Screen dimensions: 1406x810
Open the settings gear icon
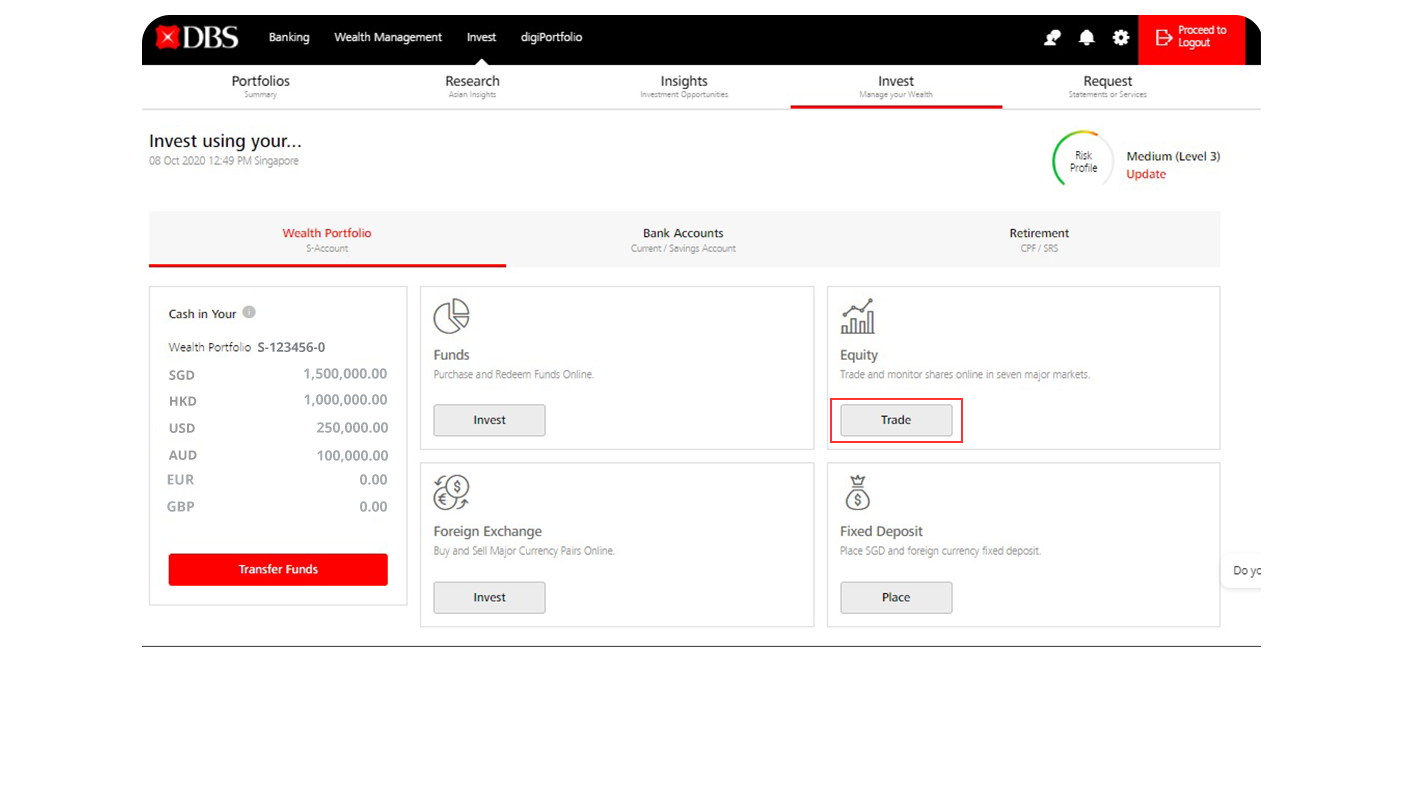1121,37
